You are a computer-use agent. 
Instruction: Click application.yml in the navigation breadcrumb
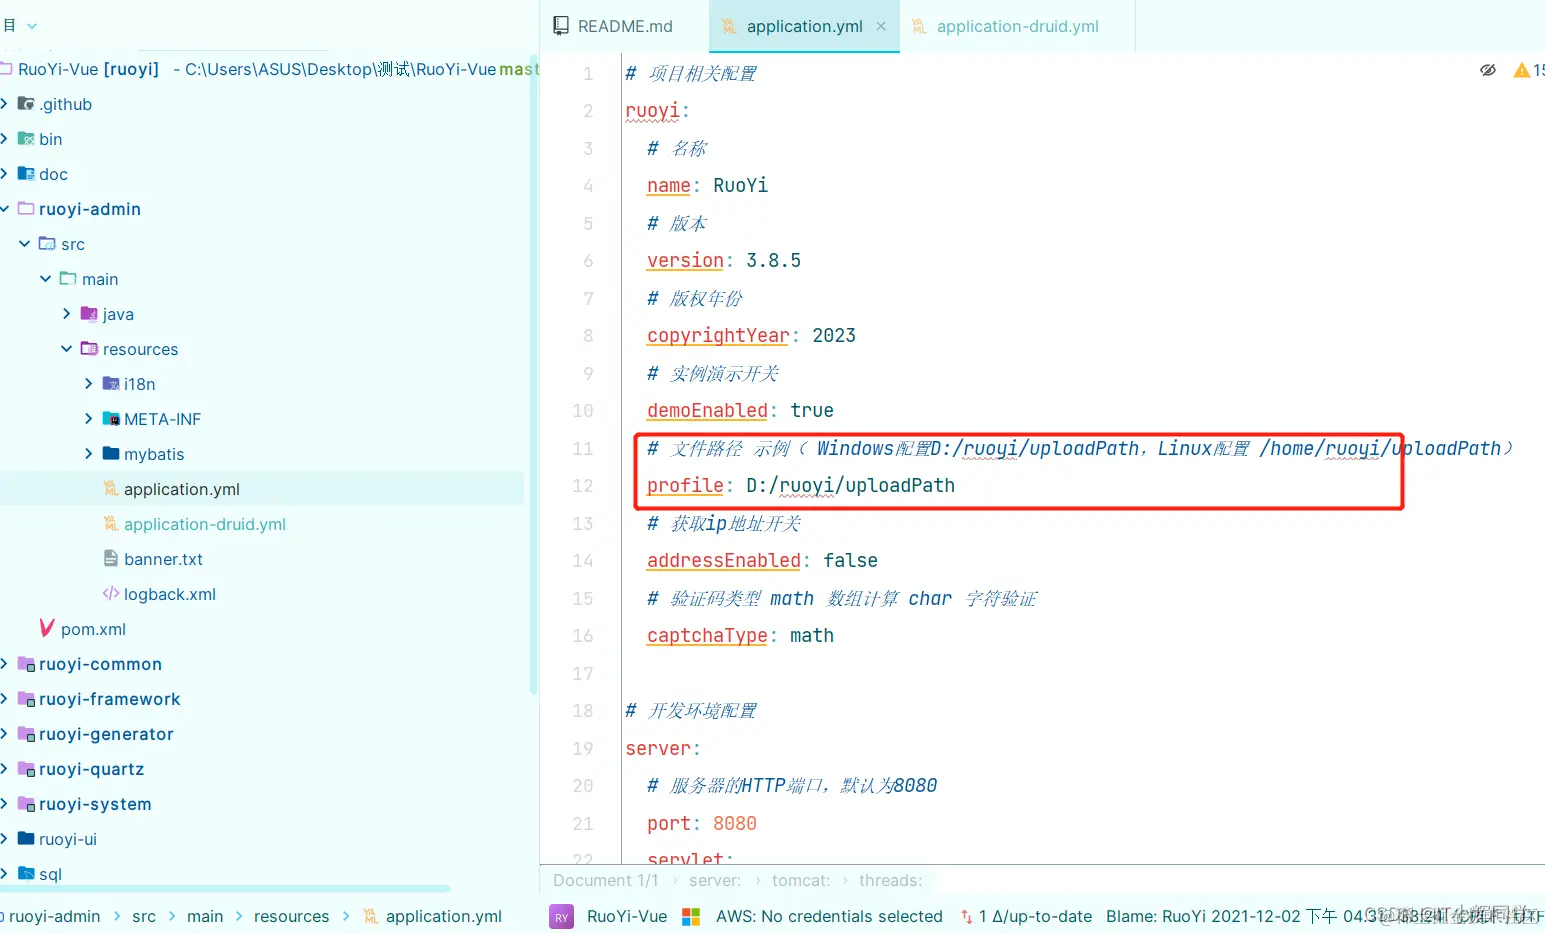[444, 916]
